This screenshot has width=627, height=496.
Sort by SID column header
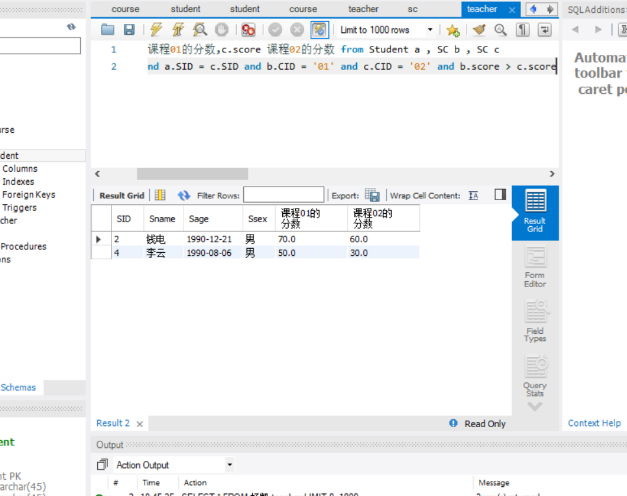127,218
